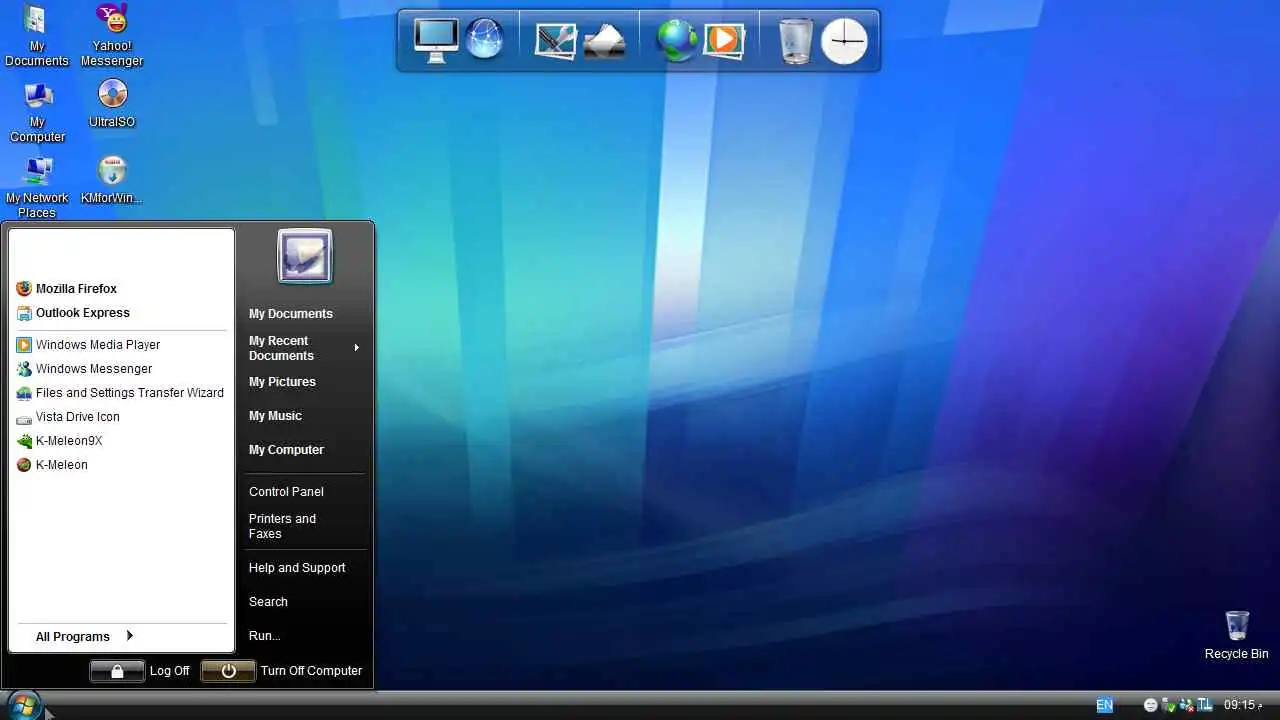Screen dimensions: 1280x720
Task: Open the document tray icon in the dock
Action: click(605, 41)
